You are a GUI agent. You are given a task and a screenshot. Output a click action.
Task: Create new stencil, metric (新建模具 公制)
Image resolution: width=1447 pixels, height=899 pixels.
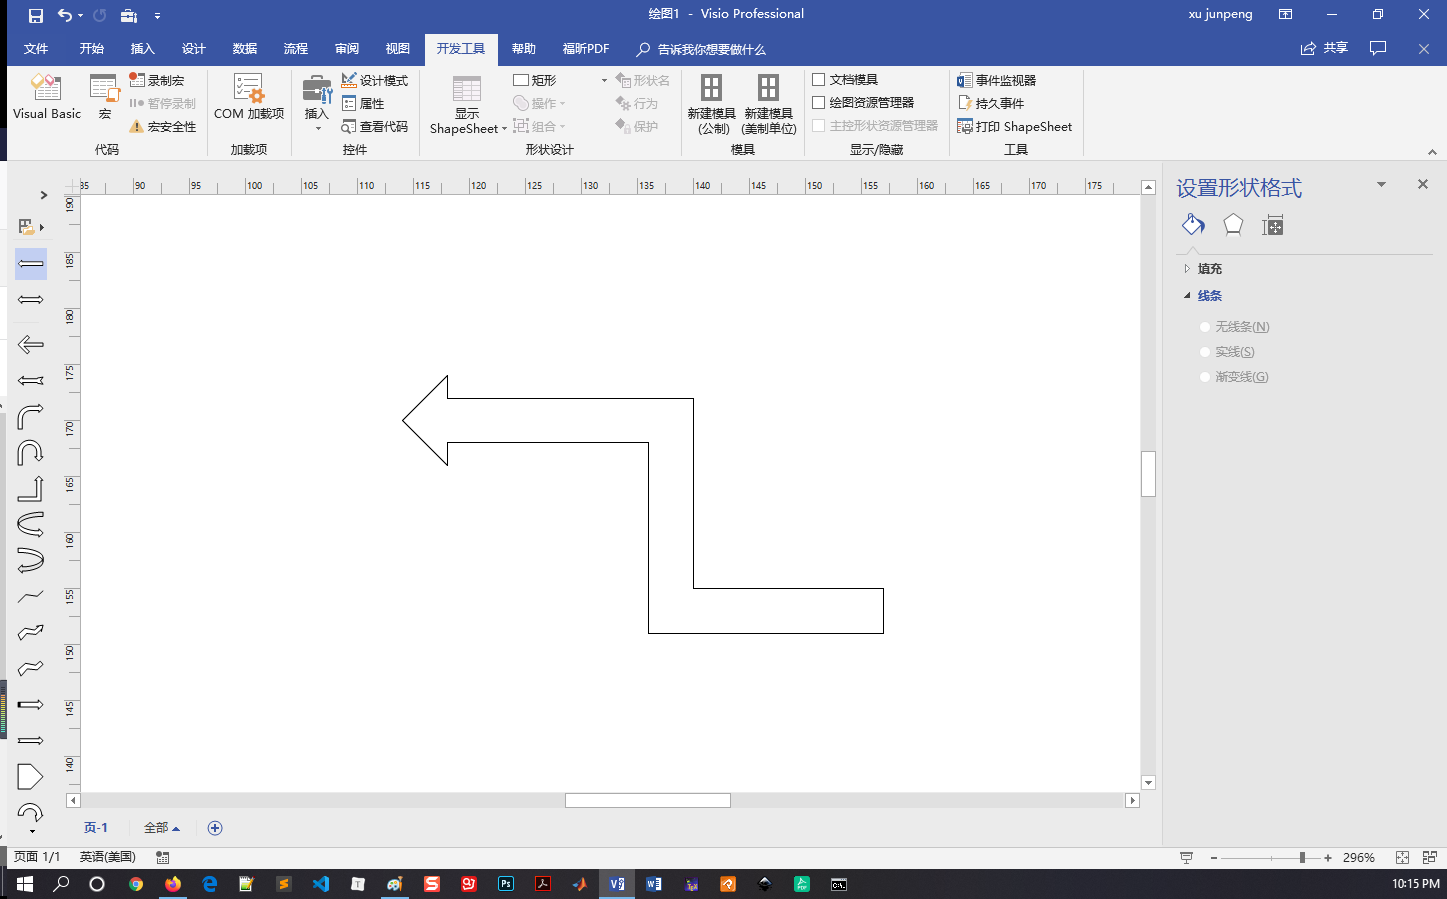tap(711, 104)
